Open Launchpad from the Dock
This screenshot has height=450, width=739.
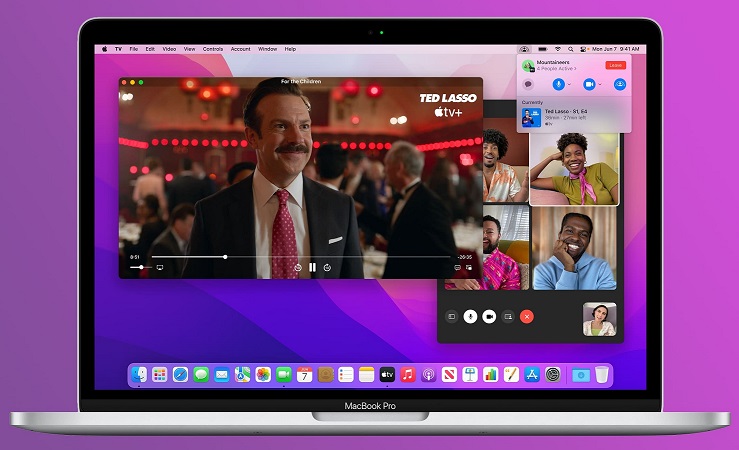160,375
